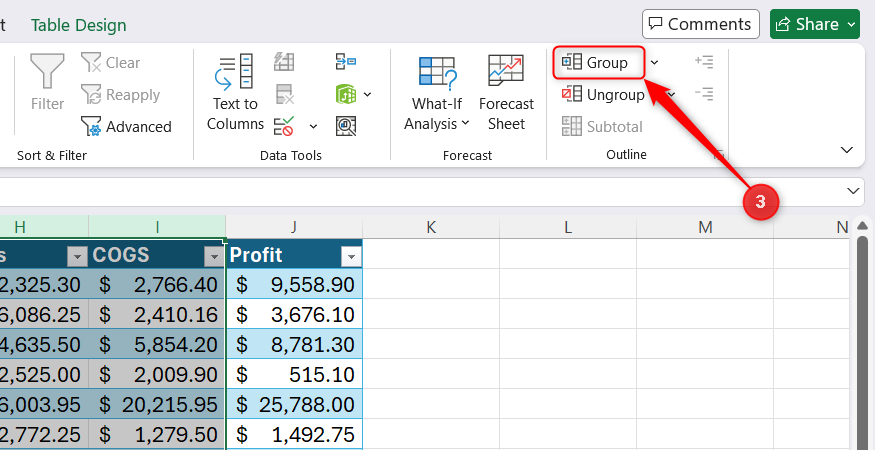This screenshot has width=875, height=450.
Task: Open the Relationships dropdown arrow
Action: [x=367, y=94]
